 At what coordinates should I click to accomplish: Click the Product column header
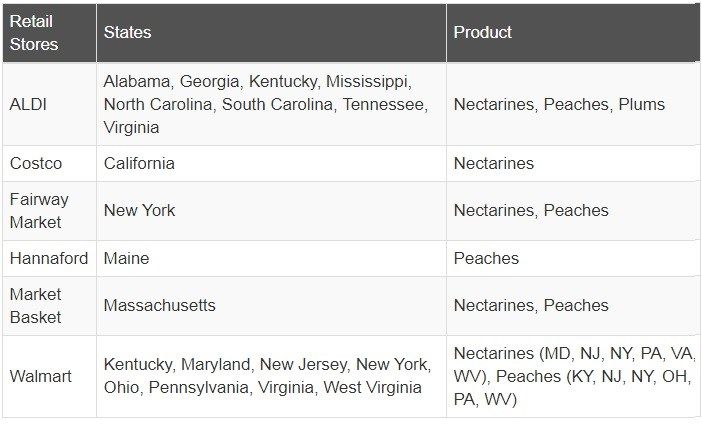coord(482,33)
